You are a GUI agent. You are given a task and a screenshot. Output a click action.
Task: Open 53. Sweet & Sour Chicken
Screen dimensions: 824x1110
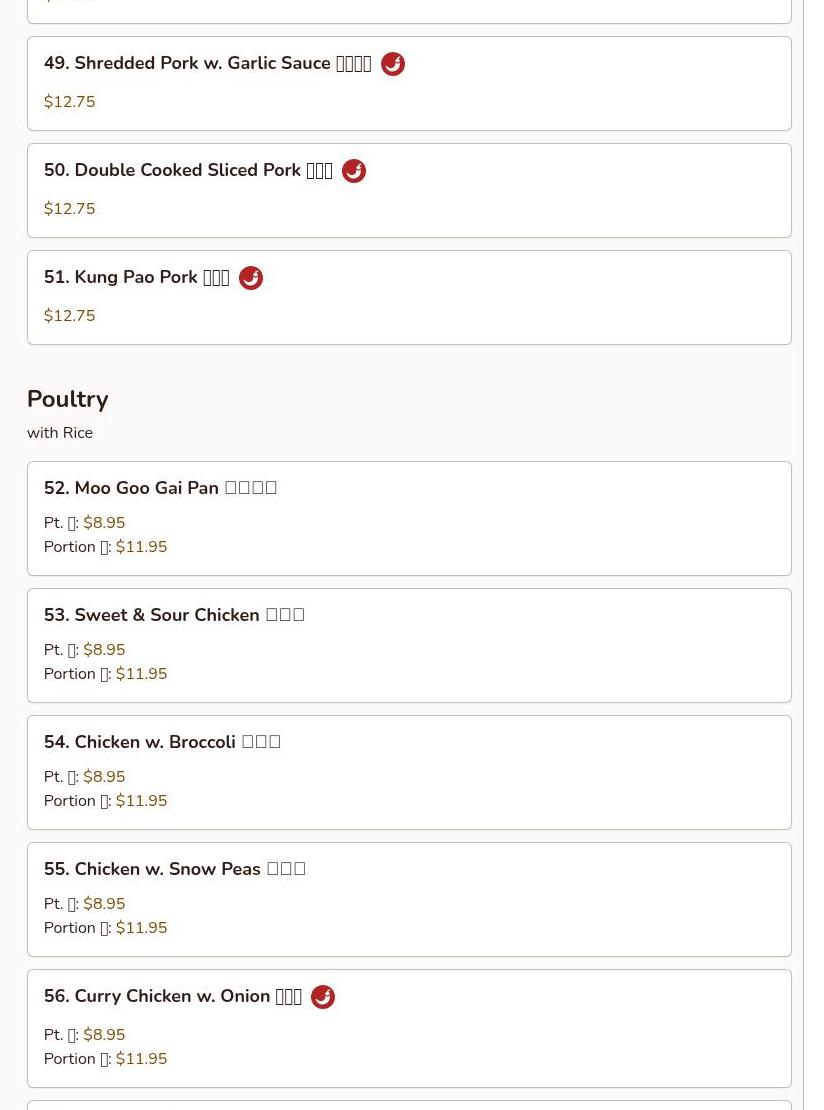click(x=409, y=646)
